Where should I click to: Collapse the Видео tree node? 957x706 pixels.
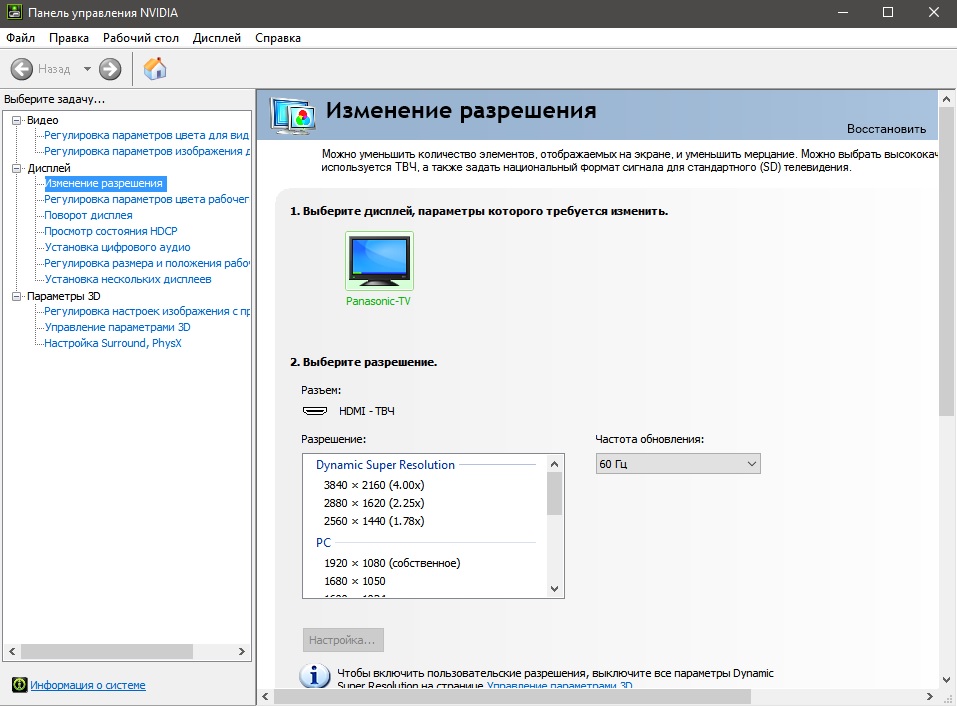coord(17,120)
